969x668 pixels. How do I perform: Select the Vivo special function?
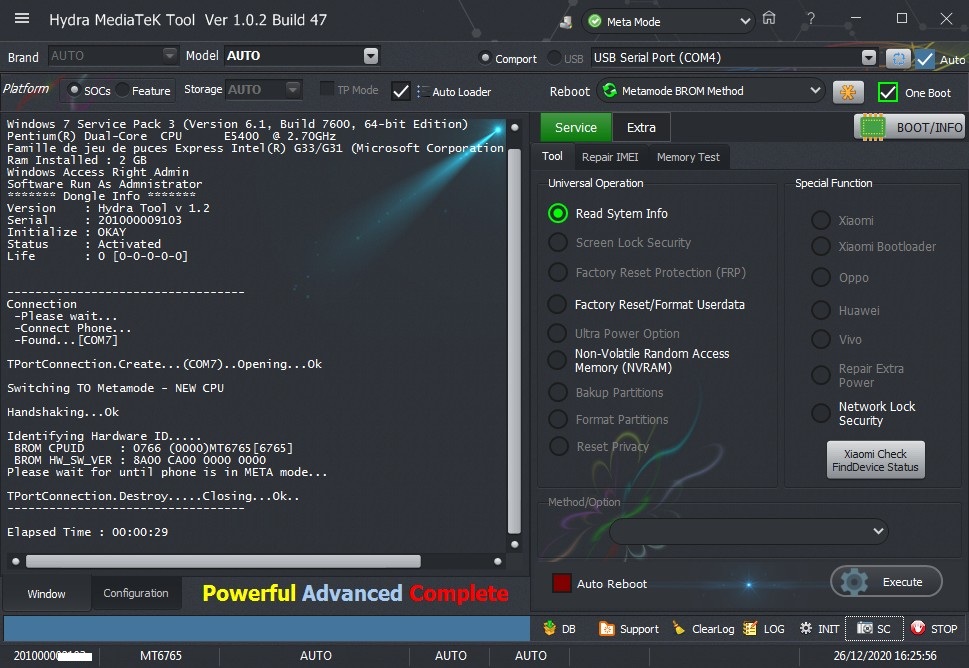click(821, 339)
